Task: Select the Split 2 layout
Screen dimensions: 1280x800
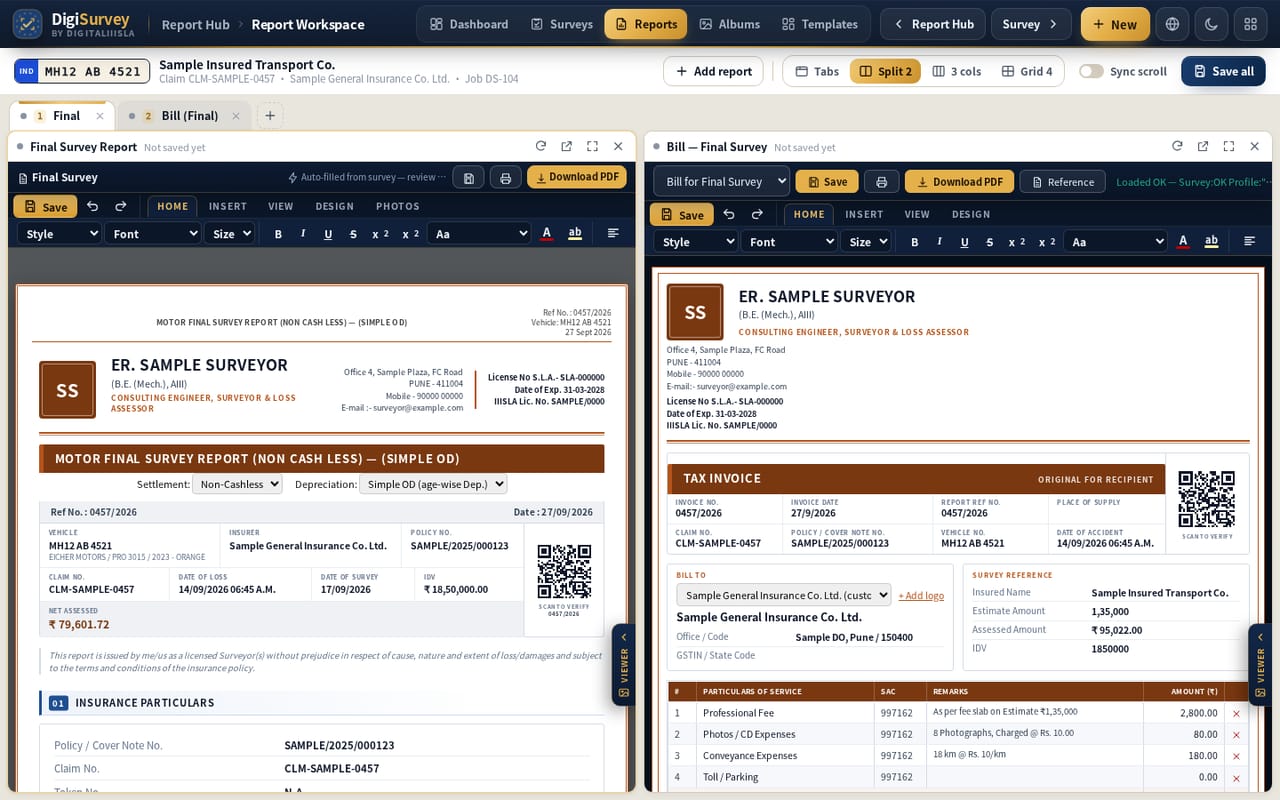Action: tap(885, 71)
